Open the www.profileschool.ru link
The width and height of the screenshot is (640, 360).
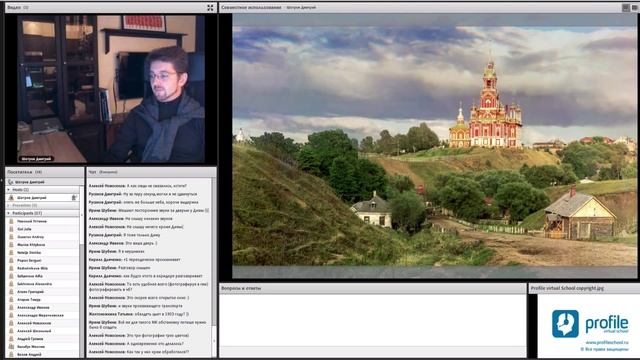pyautogui.click(x=607, y=343)
